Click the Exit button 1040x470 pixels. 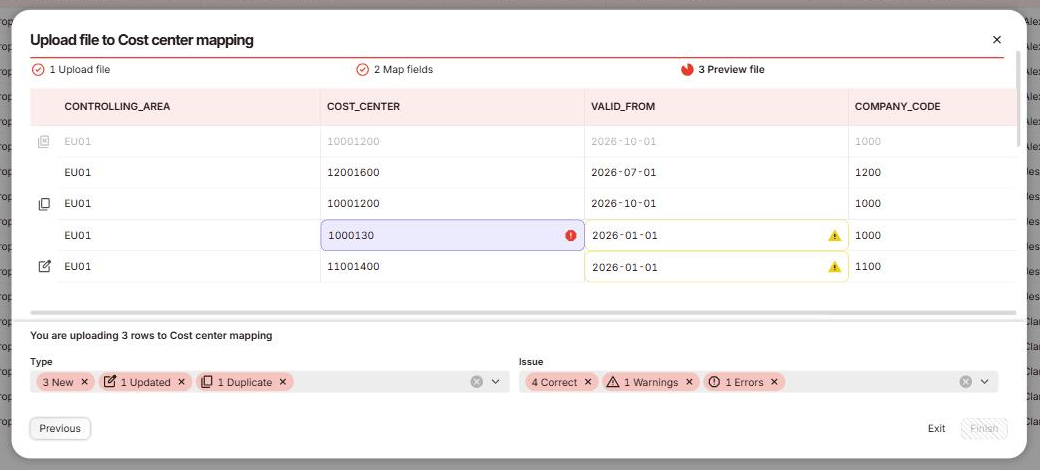[x=937, y=428]
